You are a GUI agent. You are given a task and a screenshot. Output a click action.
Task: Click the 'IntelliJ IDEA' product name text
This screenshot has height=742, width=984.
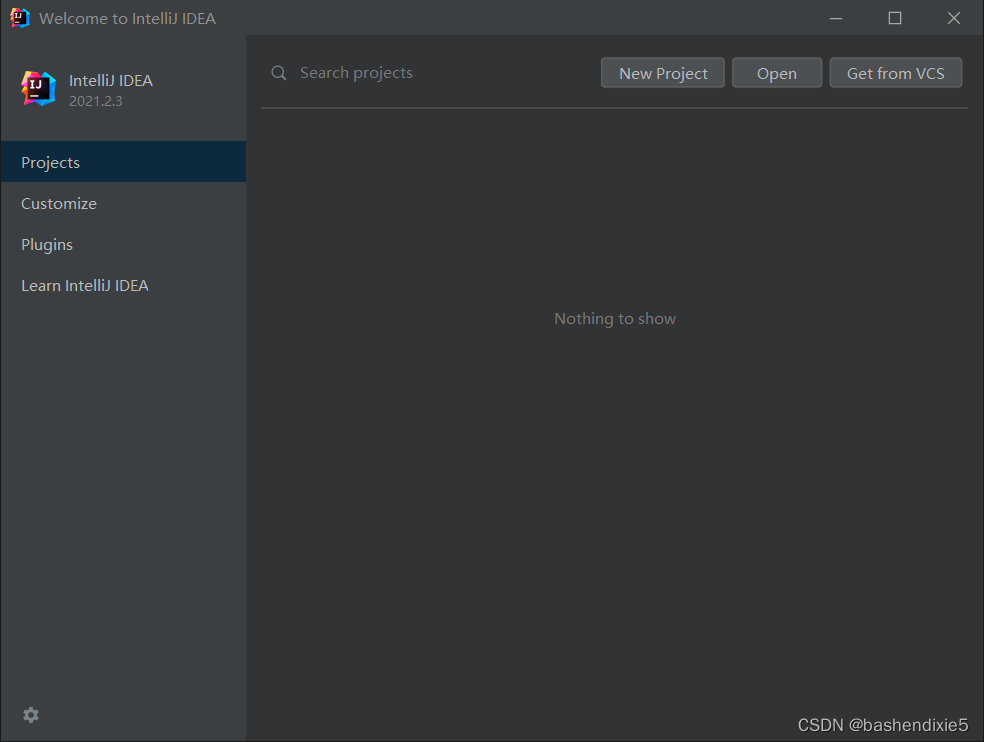pos(110,80)
